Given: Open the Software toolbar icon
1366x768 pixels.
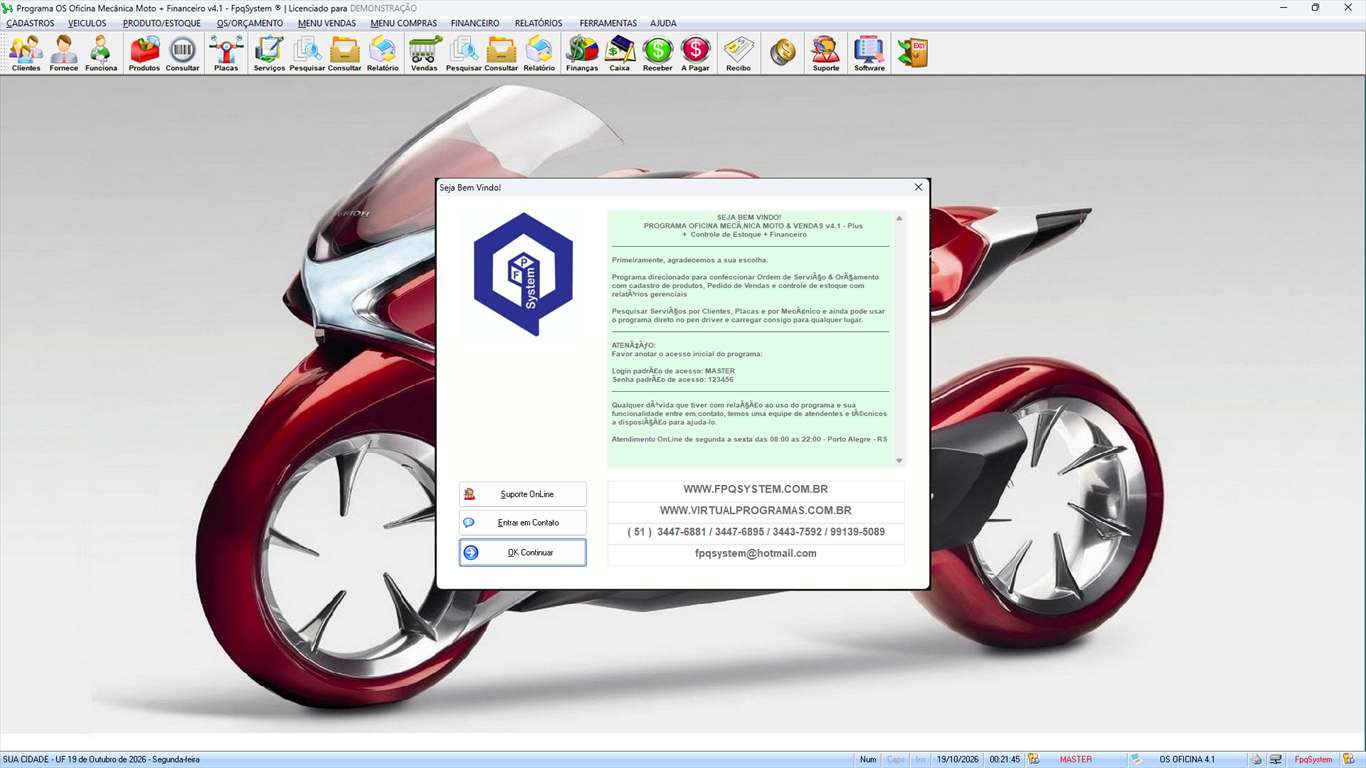Looking at the screenshot, I should click(869, 54).
